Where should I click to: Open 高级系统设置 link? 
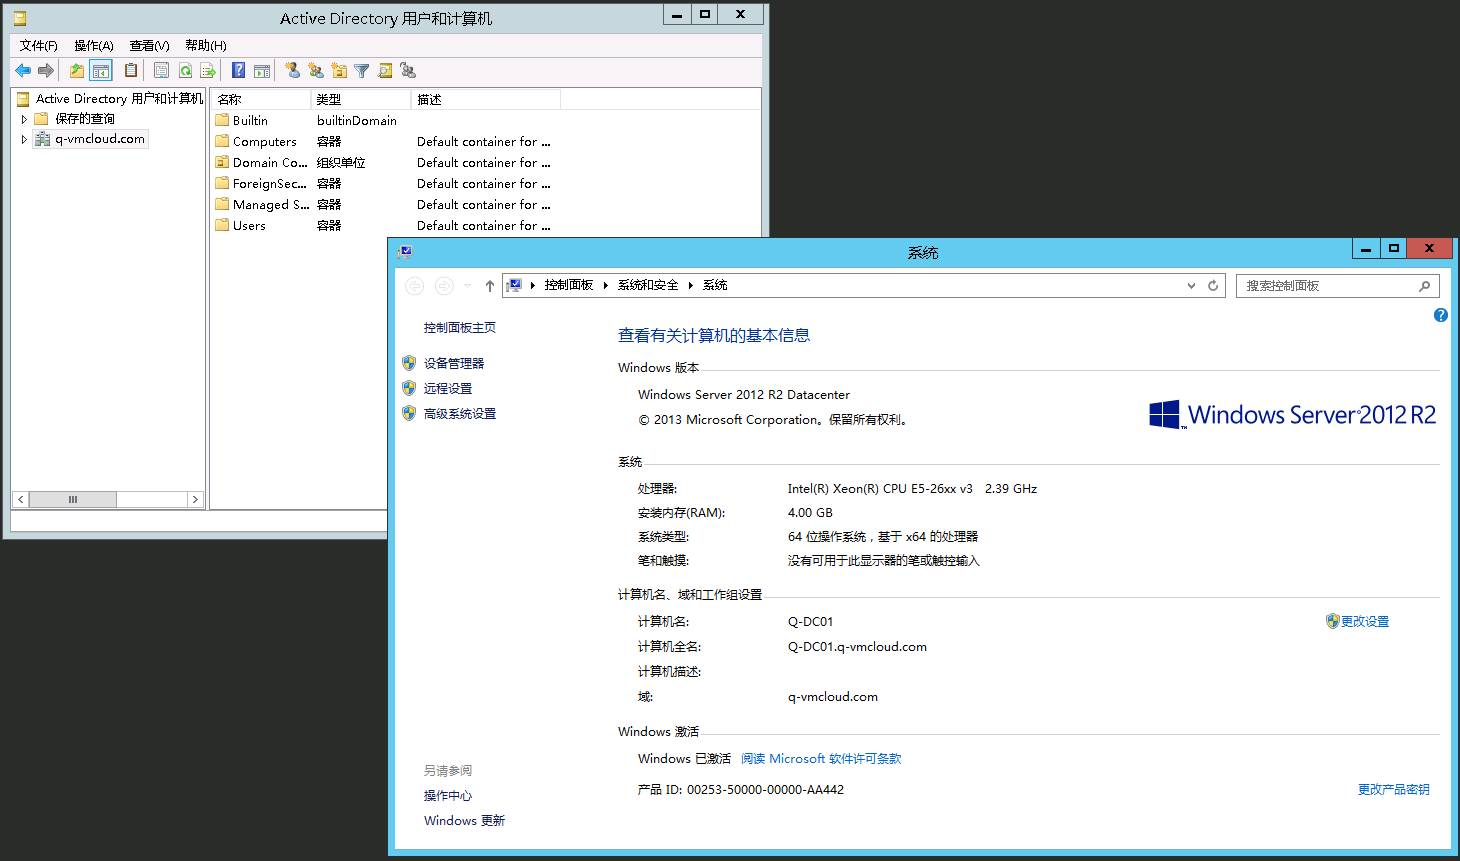tap(460, 413)
